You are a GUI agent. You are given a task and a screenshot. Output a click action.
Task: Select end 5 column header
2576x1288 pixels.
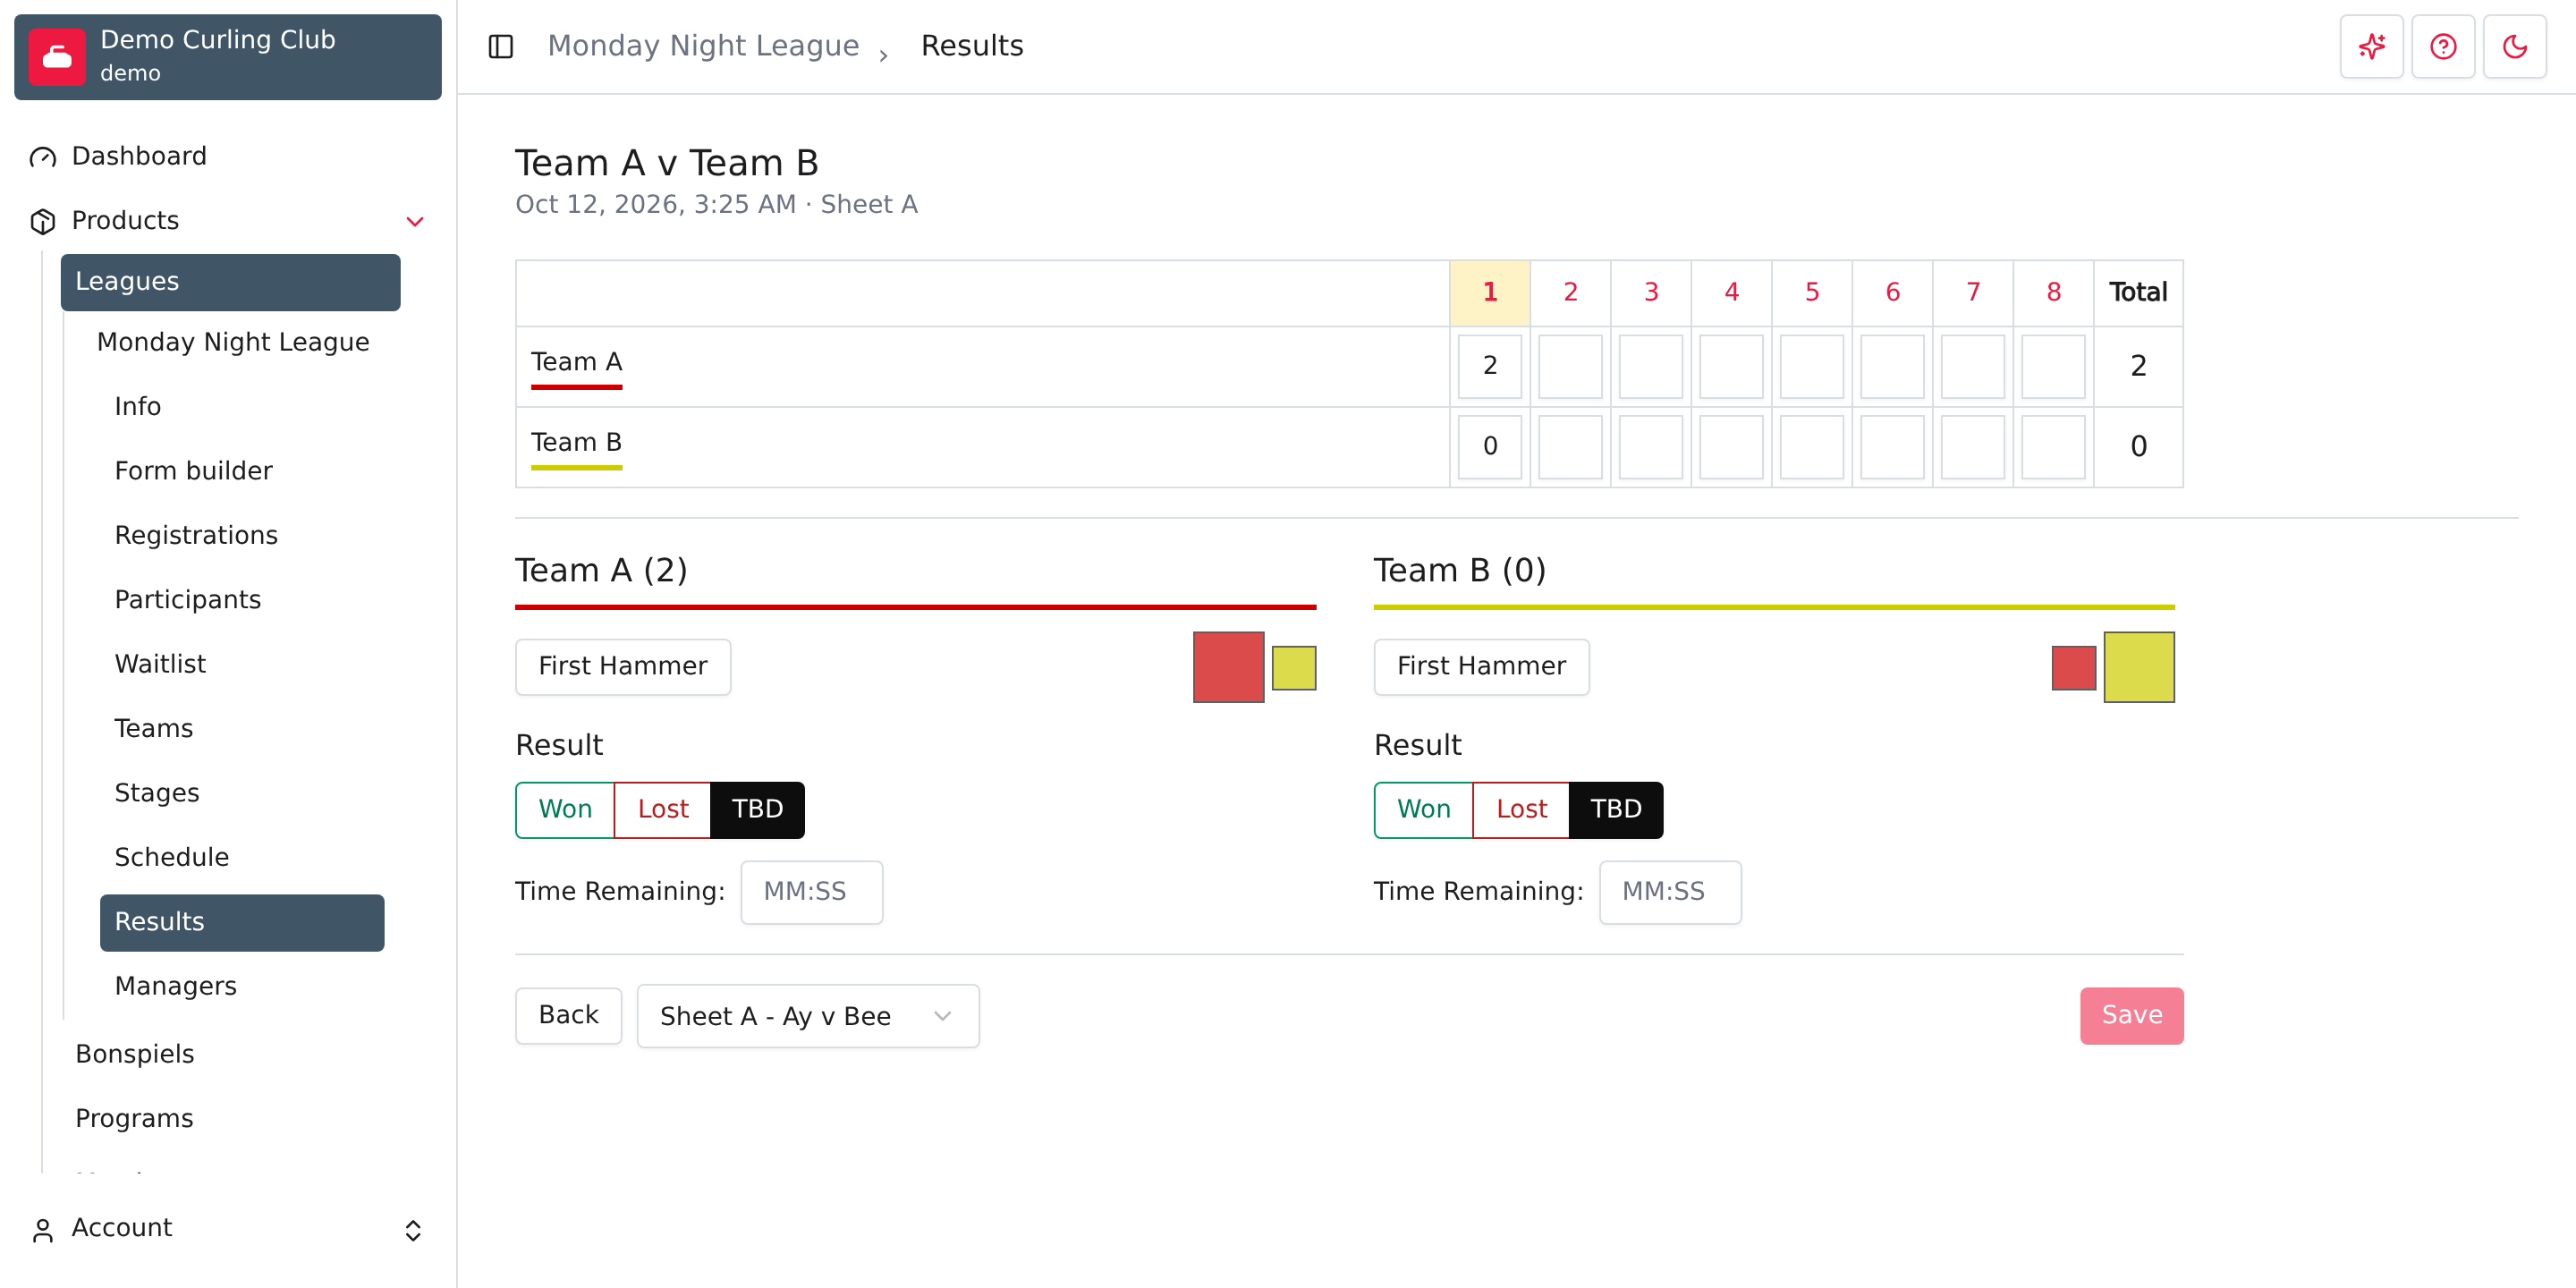click(1811, 293)
